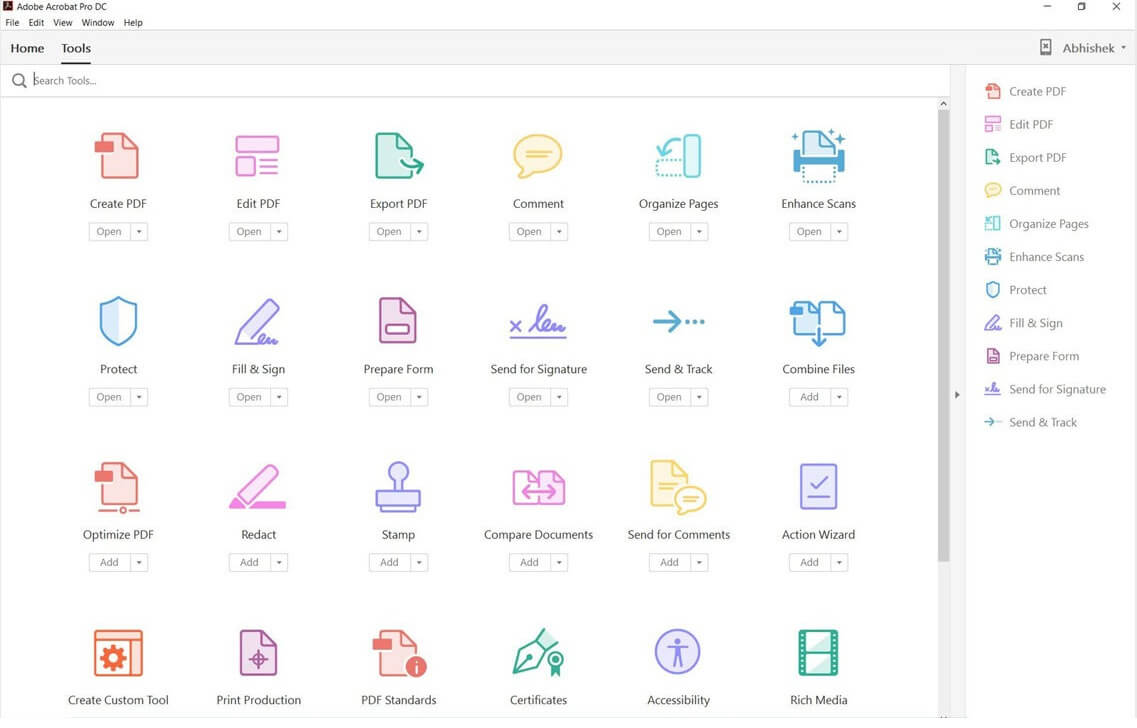Choose the Certificates pen nib icon
This screenshot has width=1137, height=728.
click(538, 652)
